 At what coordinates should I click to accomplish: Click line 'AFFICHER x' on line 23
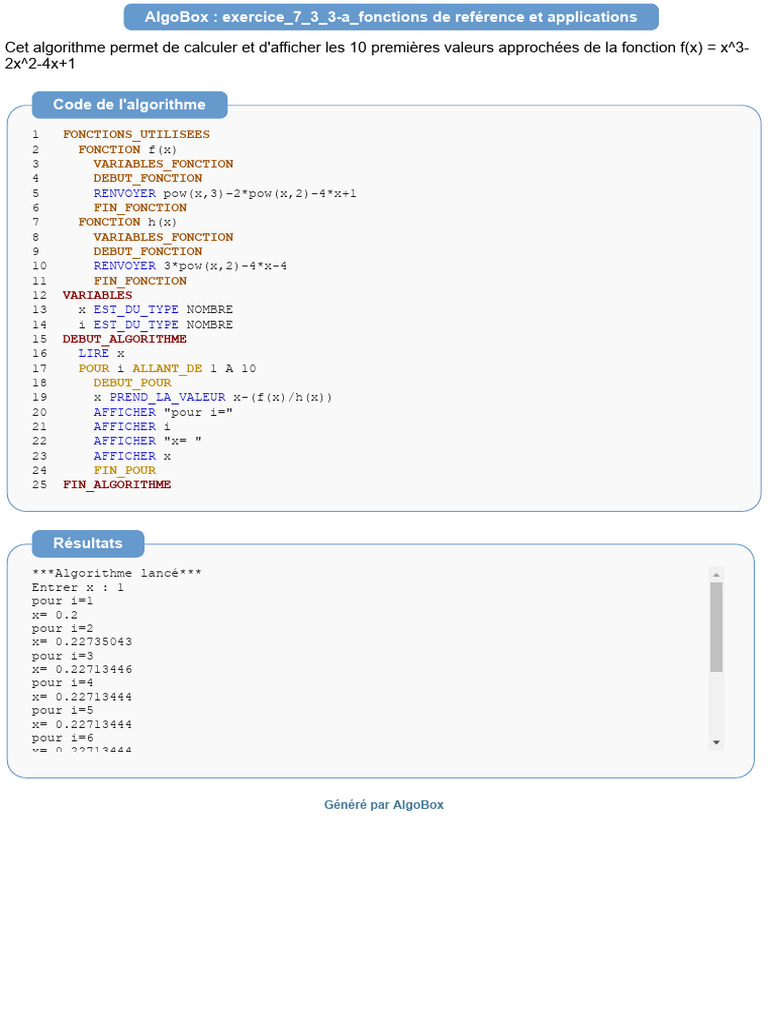pos(132,456)
